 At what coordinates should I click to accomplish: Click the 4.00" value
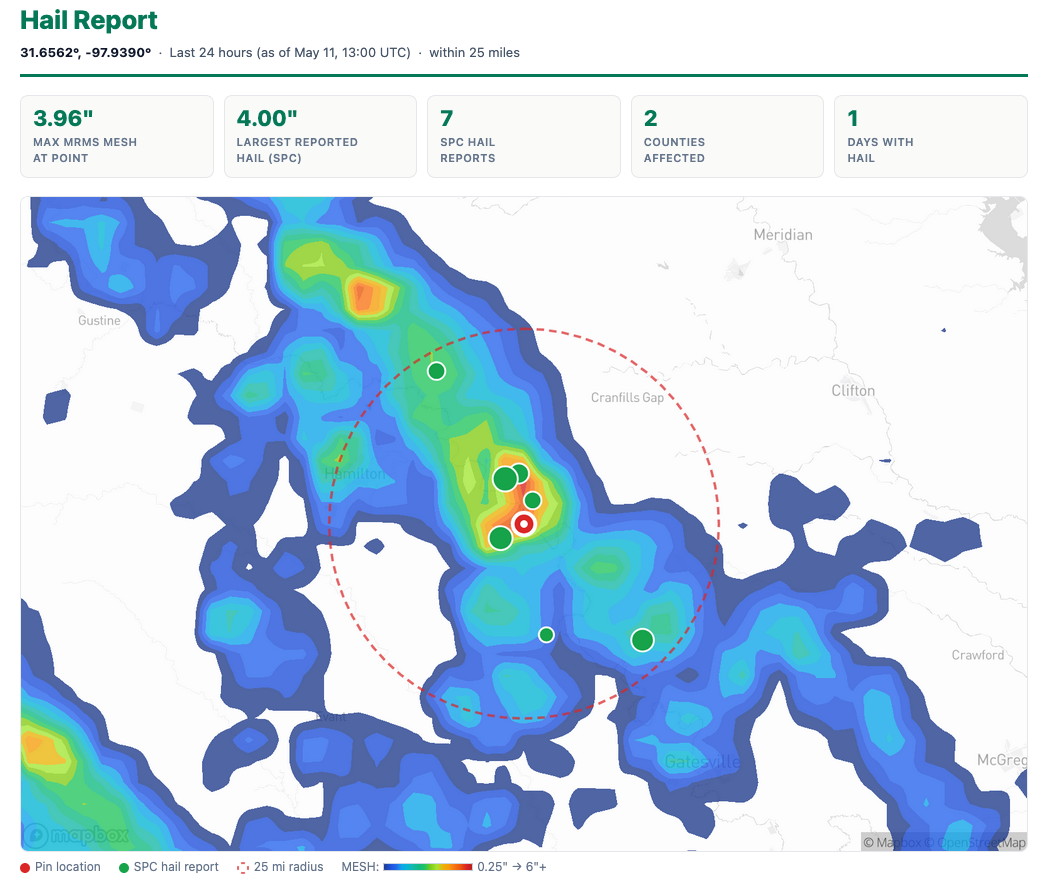click(267, 118)
